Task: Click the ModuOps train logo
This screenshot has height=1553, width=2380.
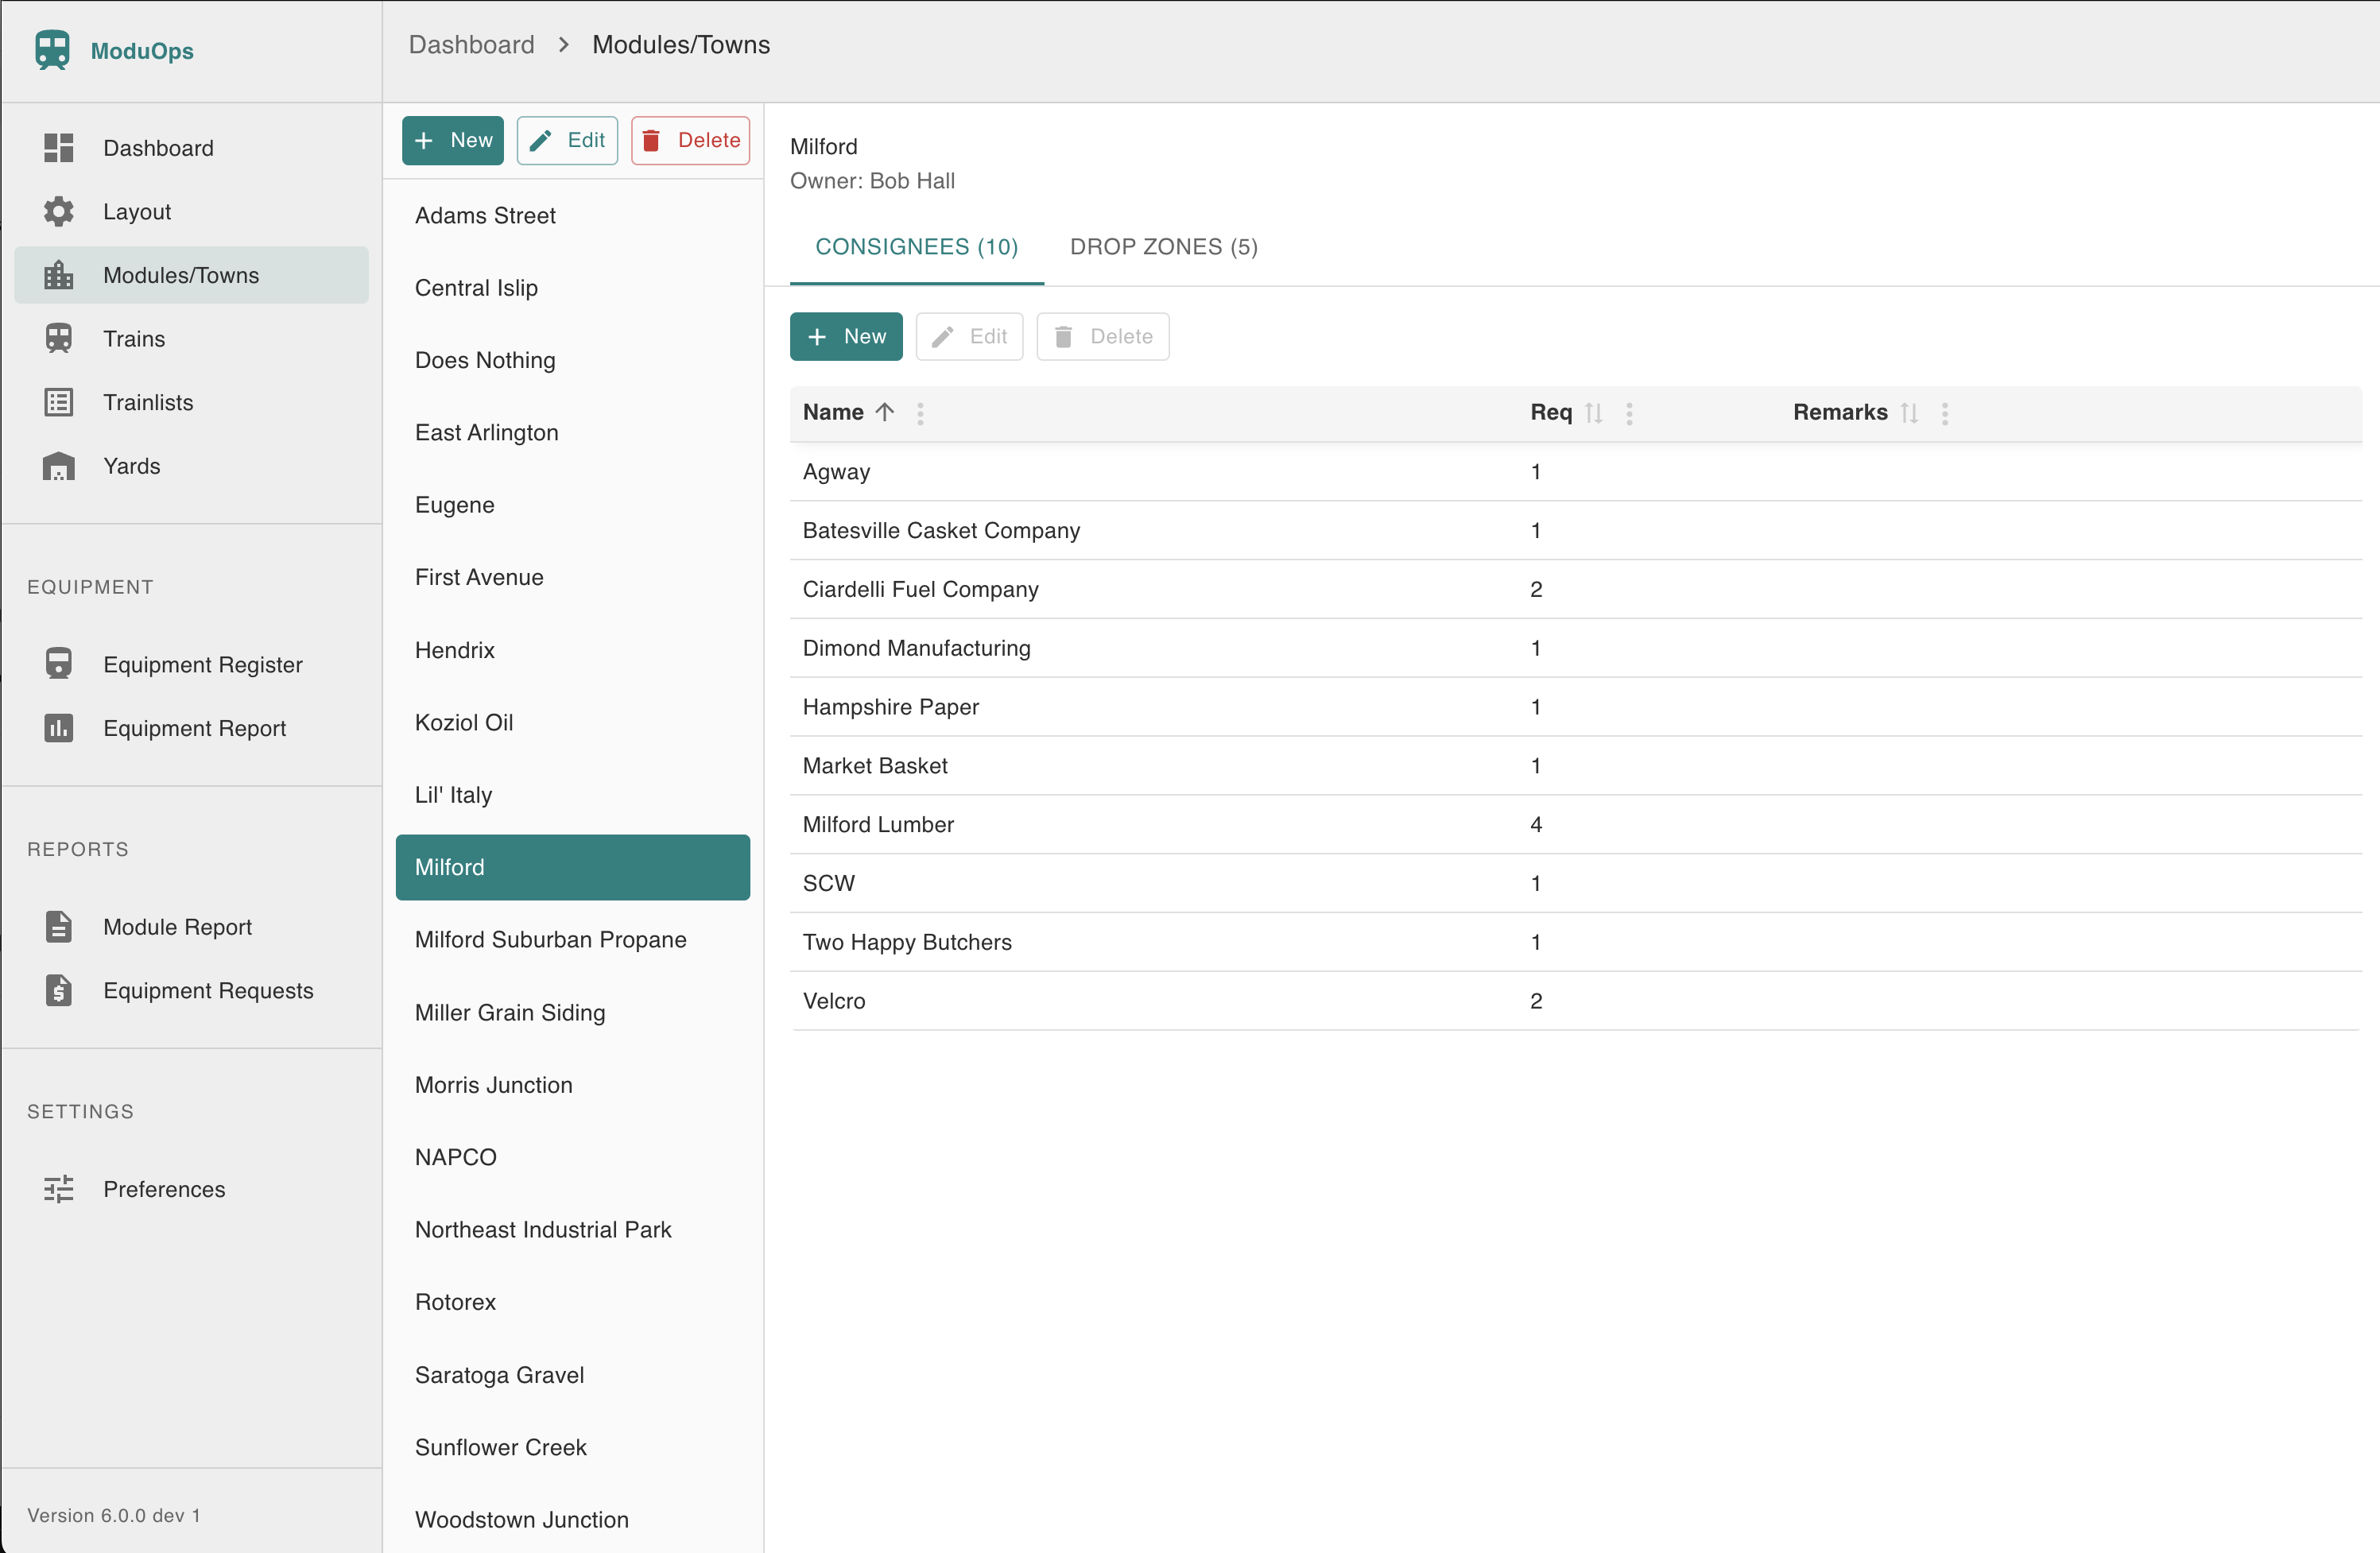Action: point(53,50)
